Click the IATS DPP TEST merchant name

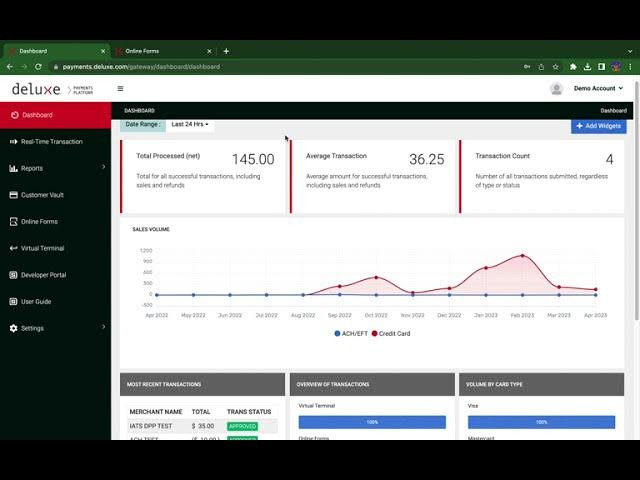coord(151,426)
